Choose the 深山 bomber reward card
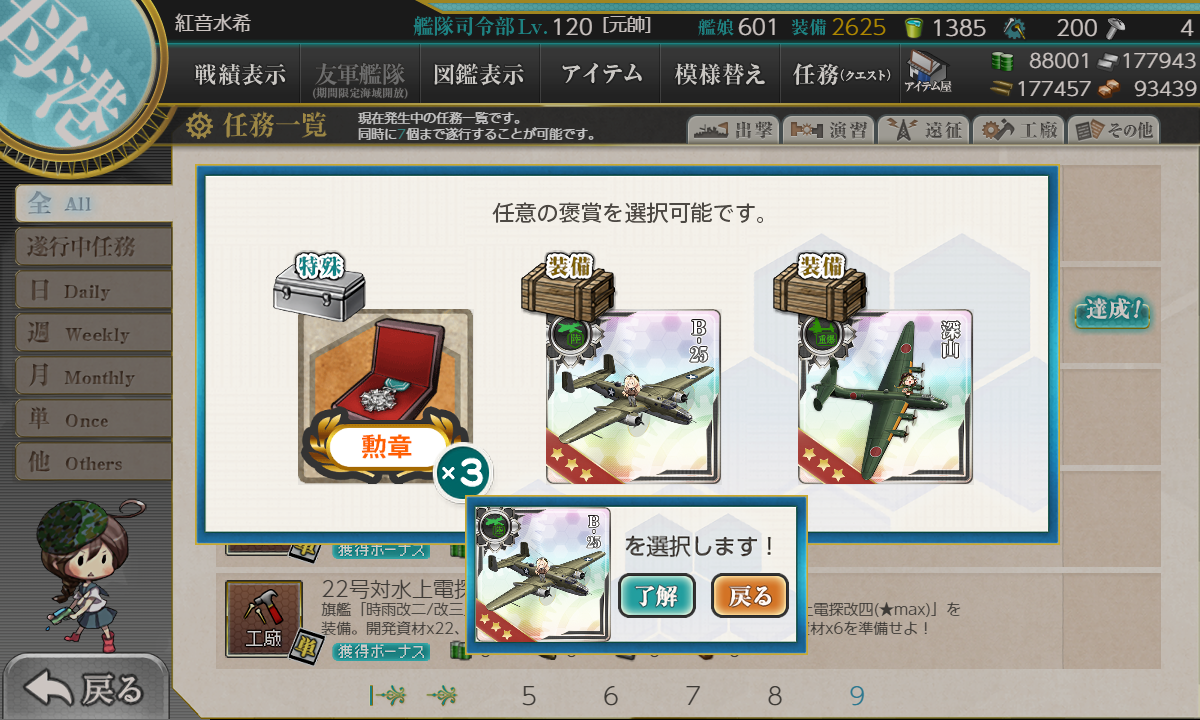The image size is (1200, 720). (885, 396)
